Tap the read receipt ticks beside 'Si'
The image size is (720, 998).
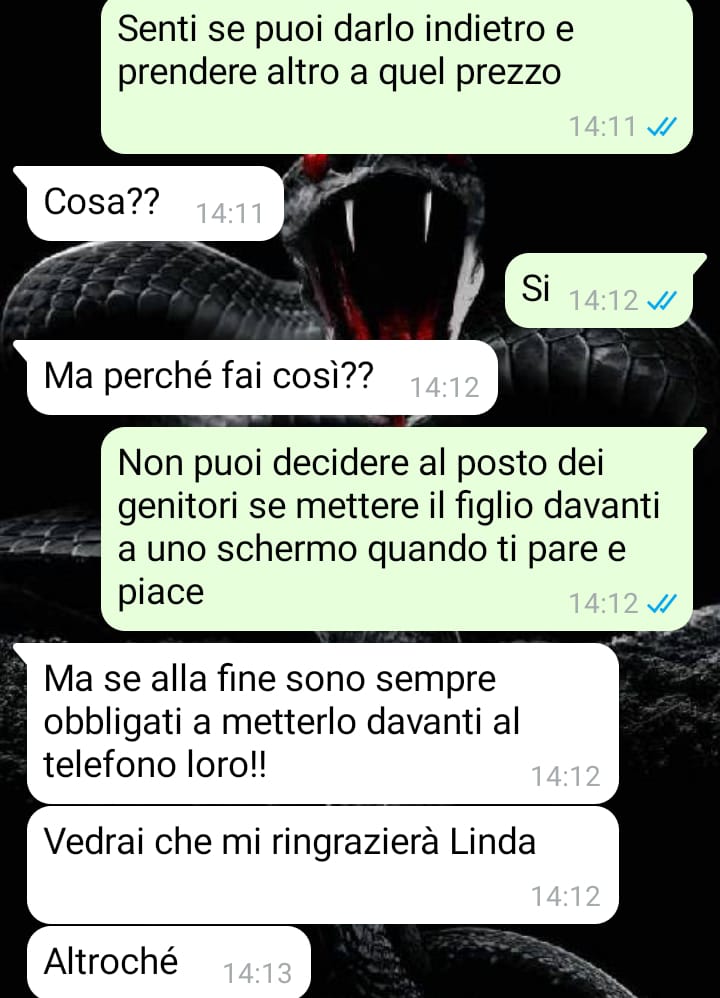click(661, 300)
